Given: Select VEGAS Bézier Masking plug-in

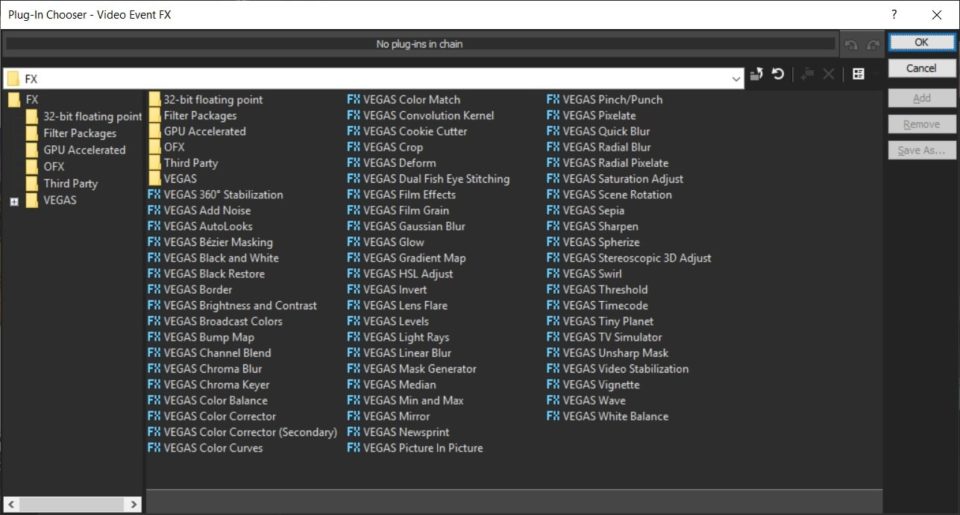Looking at the screenshot, I should (211, 242).
